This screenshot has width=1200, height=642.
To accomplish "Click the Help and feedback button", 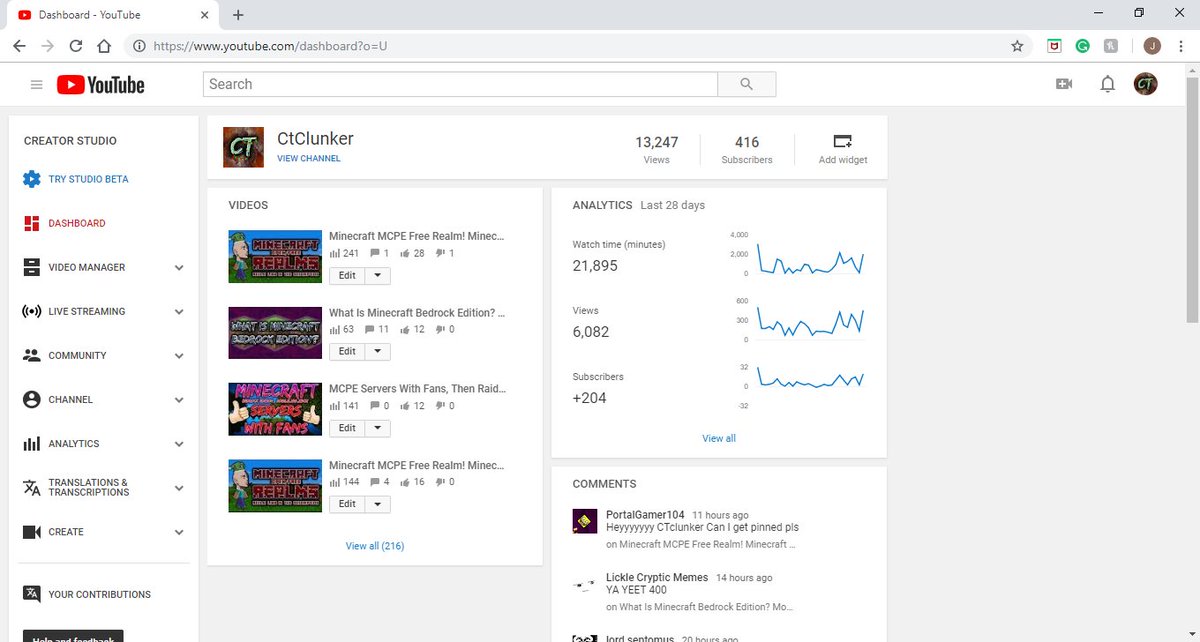I will [x=73, y=636].
